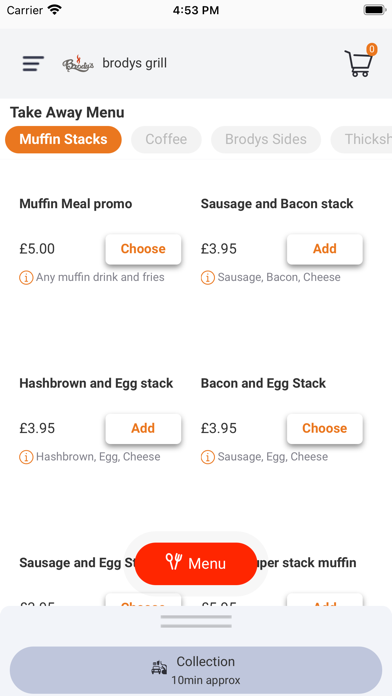Open the Thickshakes category tab
This screenshot has height=696, width=392.
(361, 139)
